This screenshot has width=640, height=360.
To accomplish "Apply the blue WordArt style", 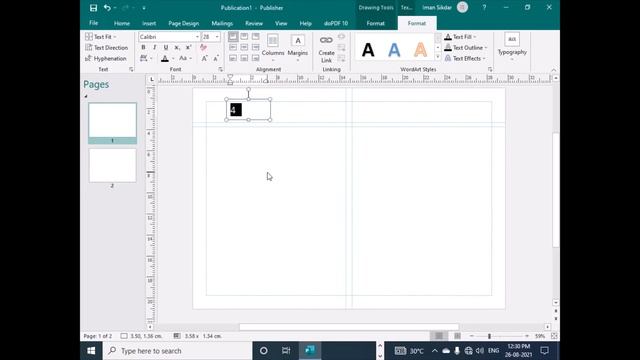I will 394,50.
